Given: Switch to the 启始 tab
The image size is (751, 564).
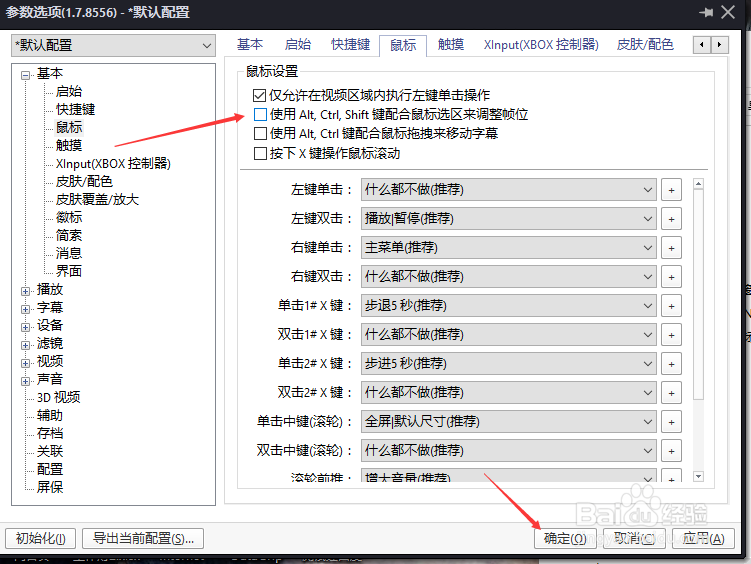Looking at the screenshot, I should pos(297,45).
